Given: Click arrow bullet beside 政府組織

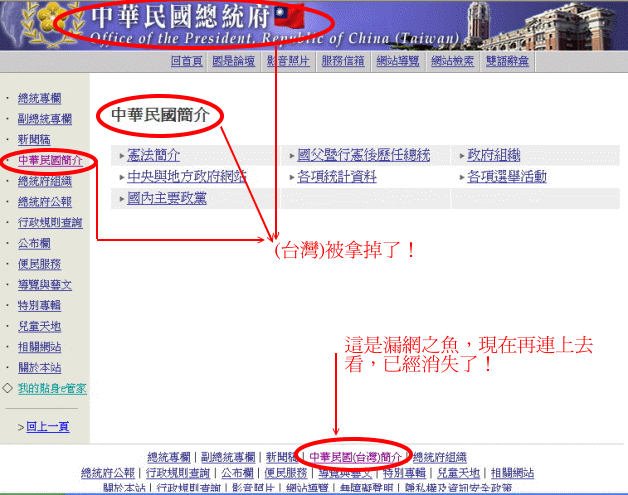Looking at the screenshot, I should tap(462, 156).
